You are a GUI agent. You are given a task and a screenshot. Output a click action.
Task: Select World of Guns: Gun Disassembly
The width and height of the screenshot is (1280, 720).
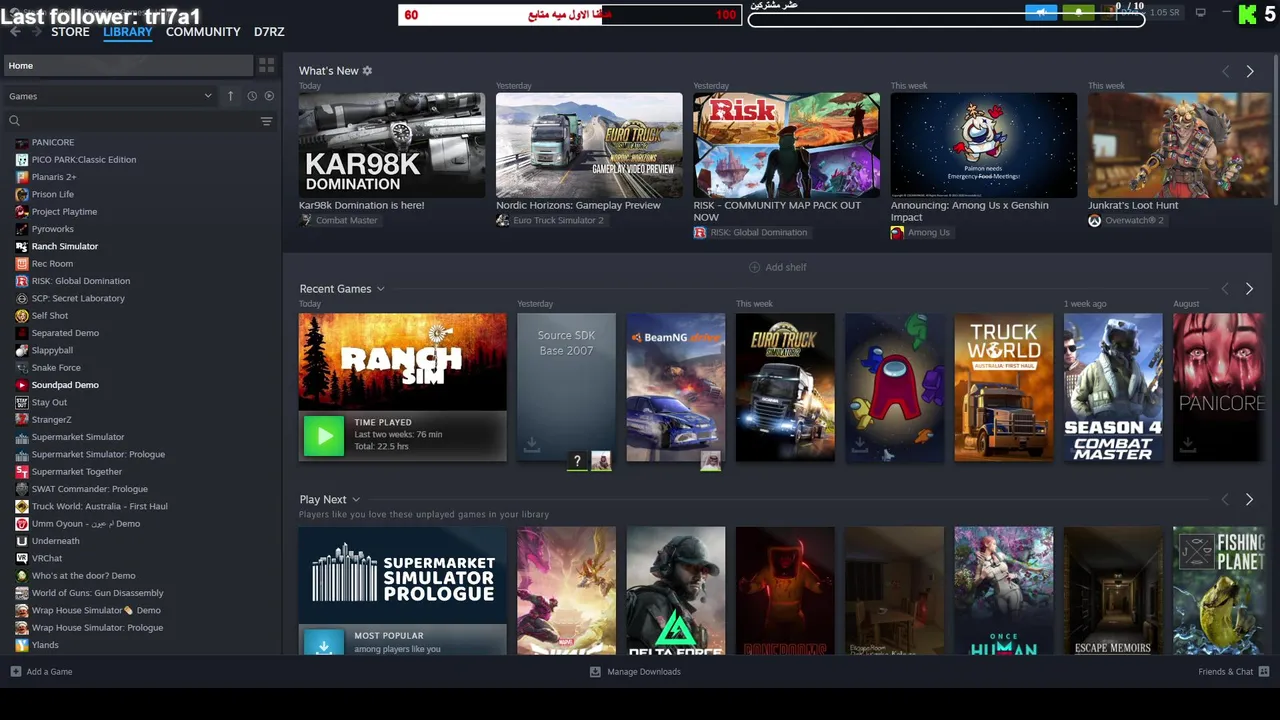(x=97, y=593)
